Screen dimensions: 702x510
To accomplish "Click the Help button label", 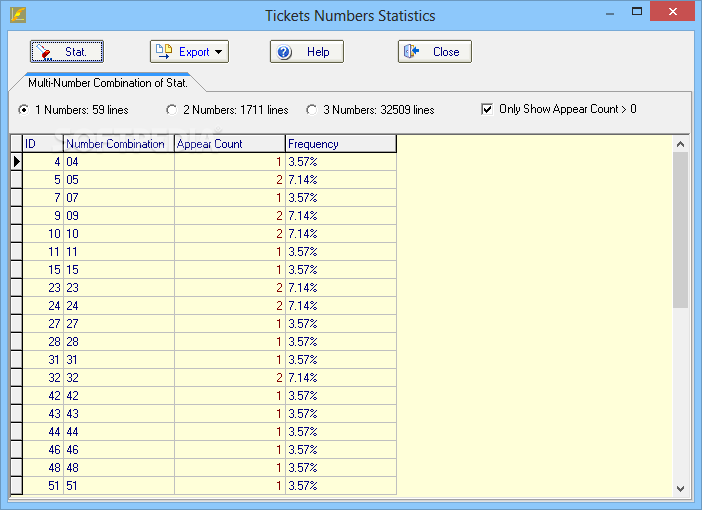I will 318,52.
